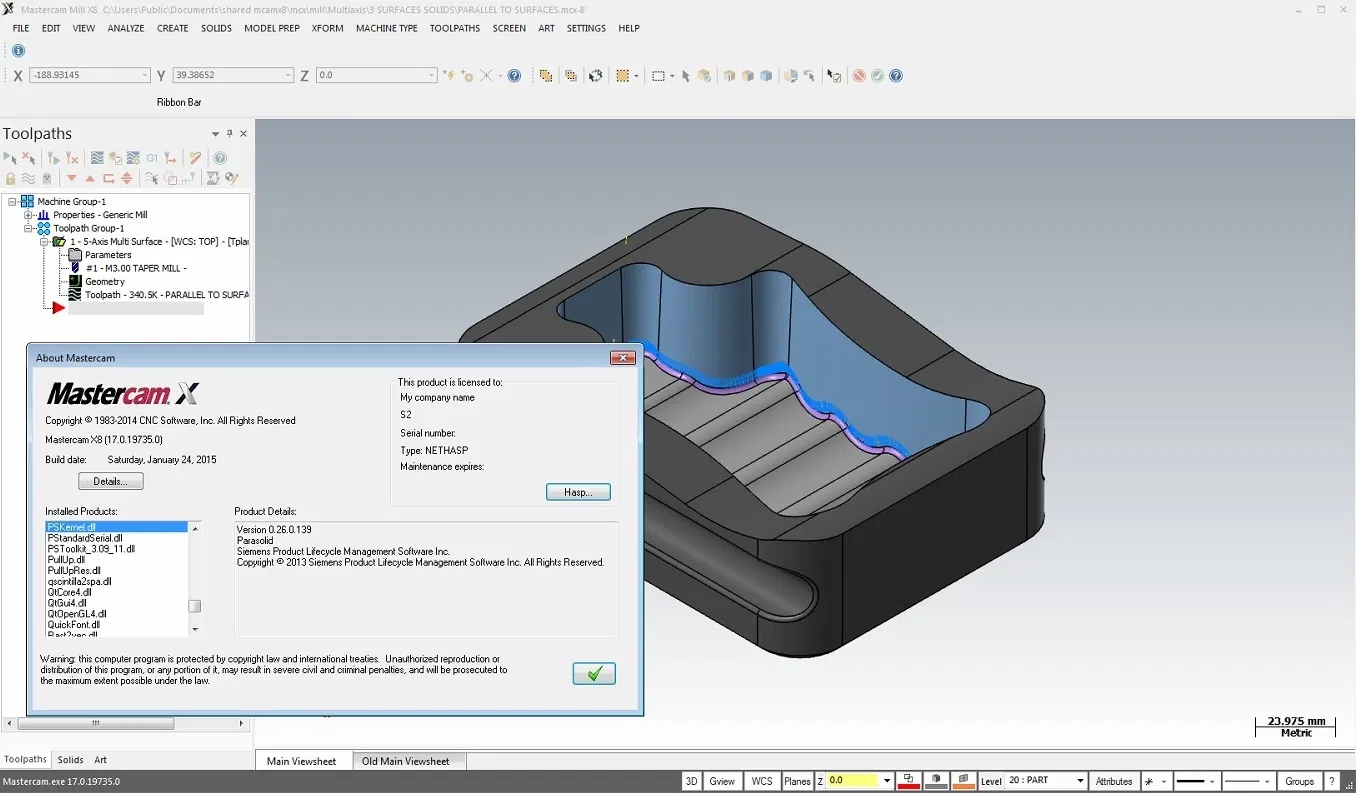Image resolution: width=1356 pixels, height=793 pixels.
Task: Confirm About dialog with green checkmark
Action: [x=594, y=674]
